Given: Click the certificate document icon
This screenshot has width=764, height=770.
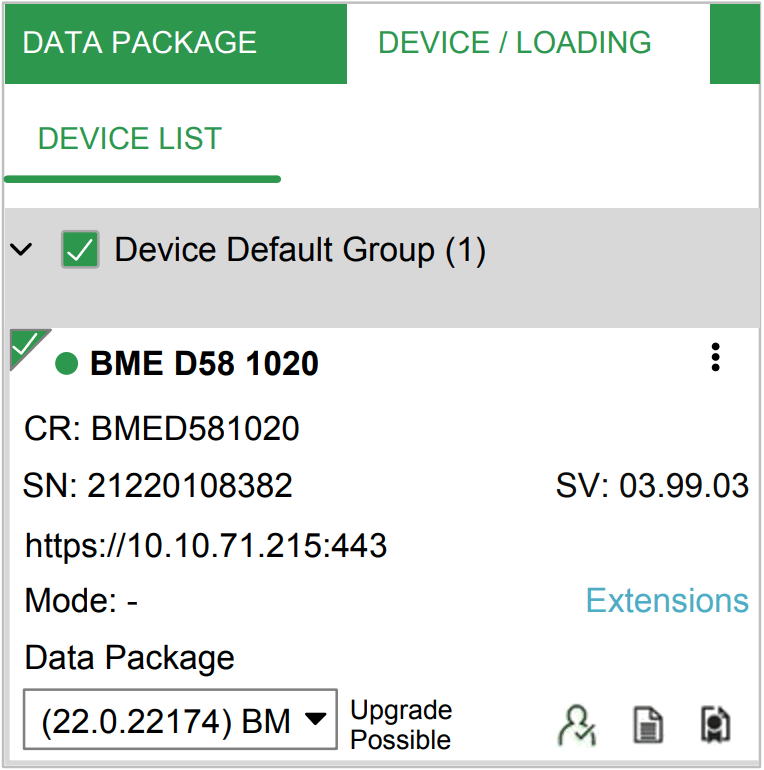Looking at the screenshot, I should pos(715,725).
